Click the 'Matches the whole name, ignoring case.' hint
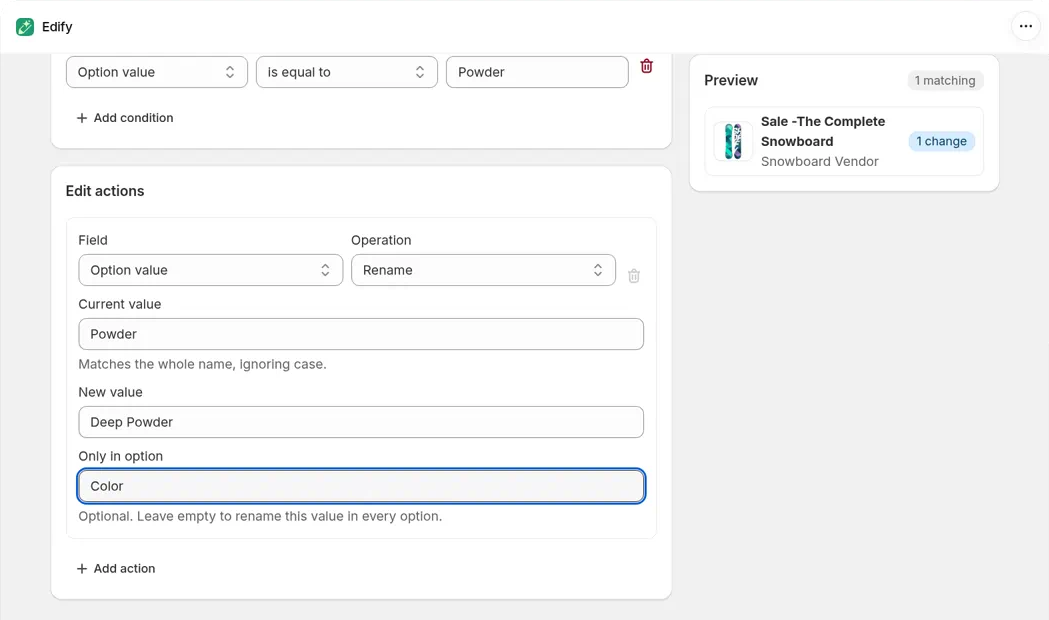 click(202, 365)
